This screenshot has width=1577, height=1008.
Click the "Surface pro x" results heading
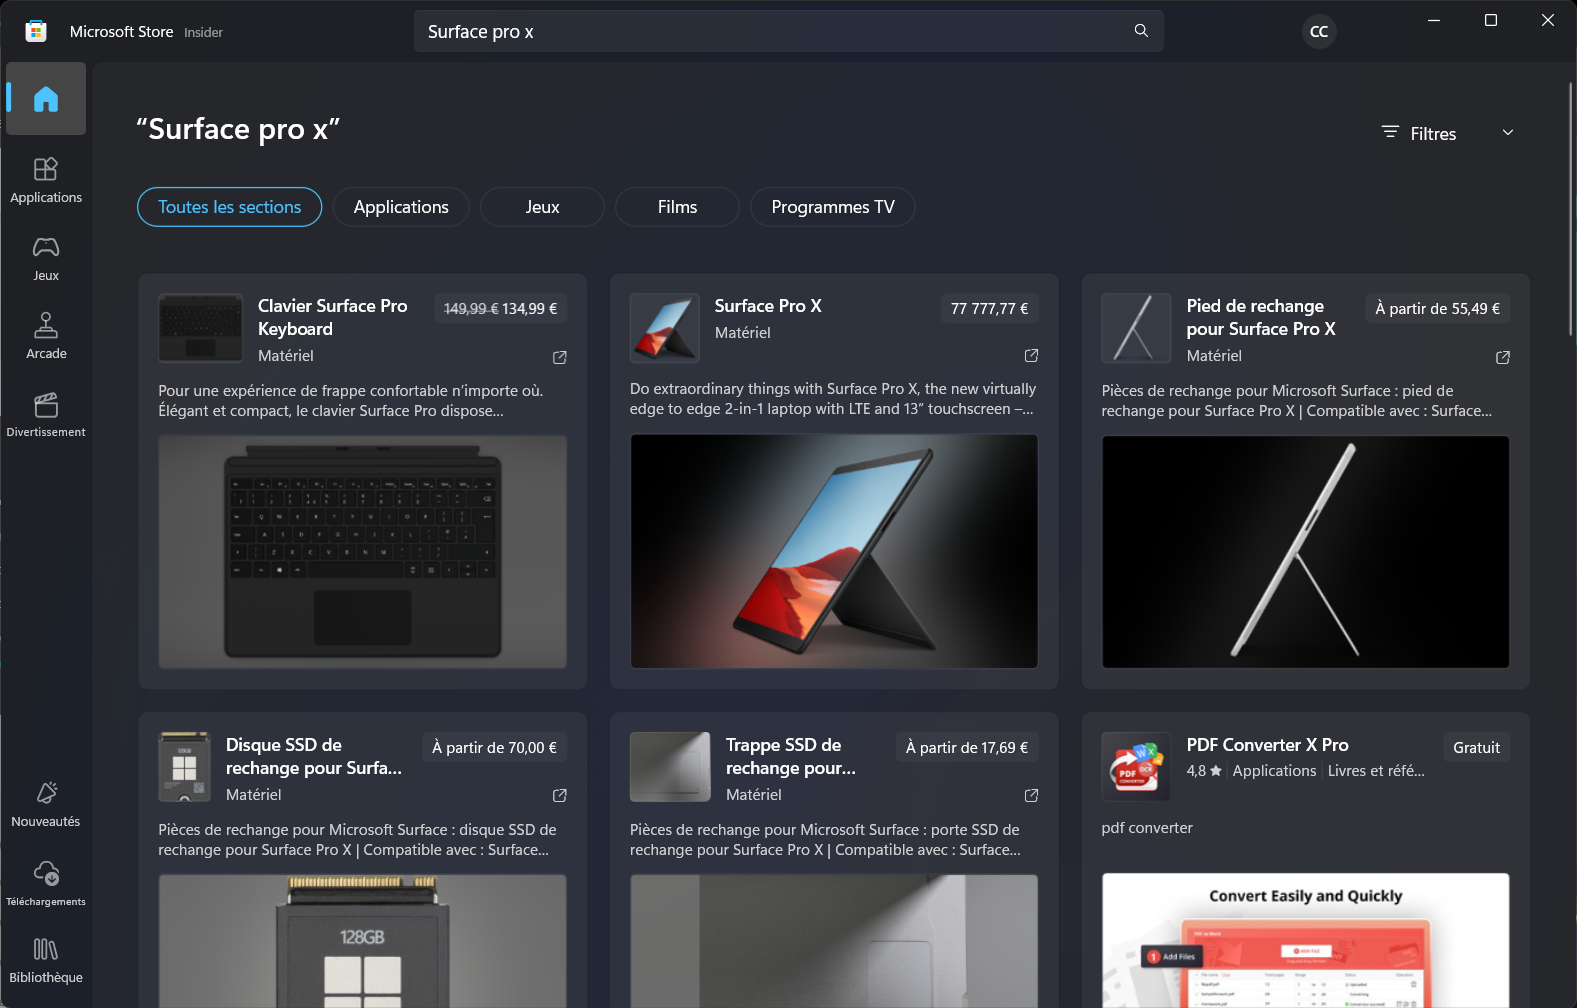coord(238,129)
